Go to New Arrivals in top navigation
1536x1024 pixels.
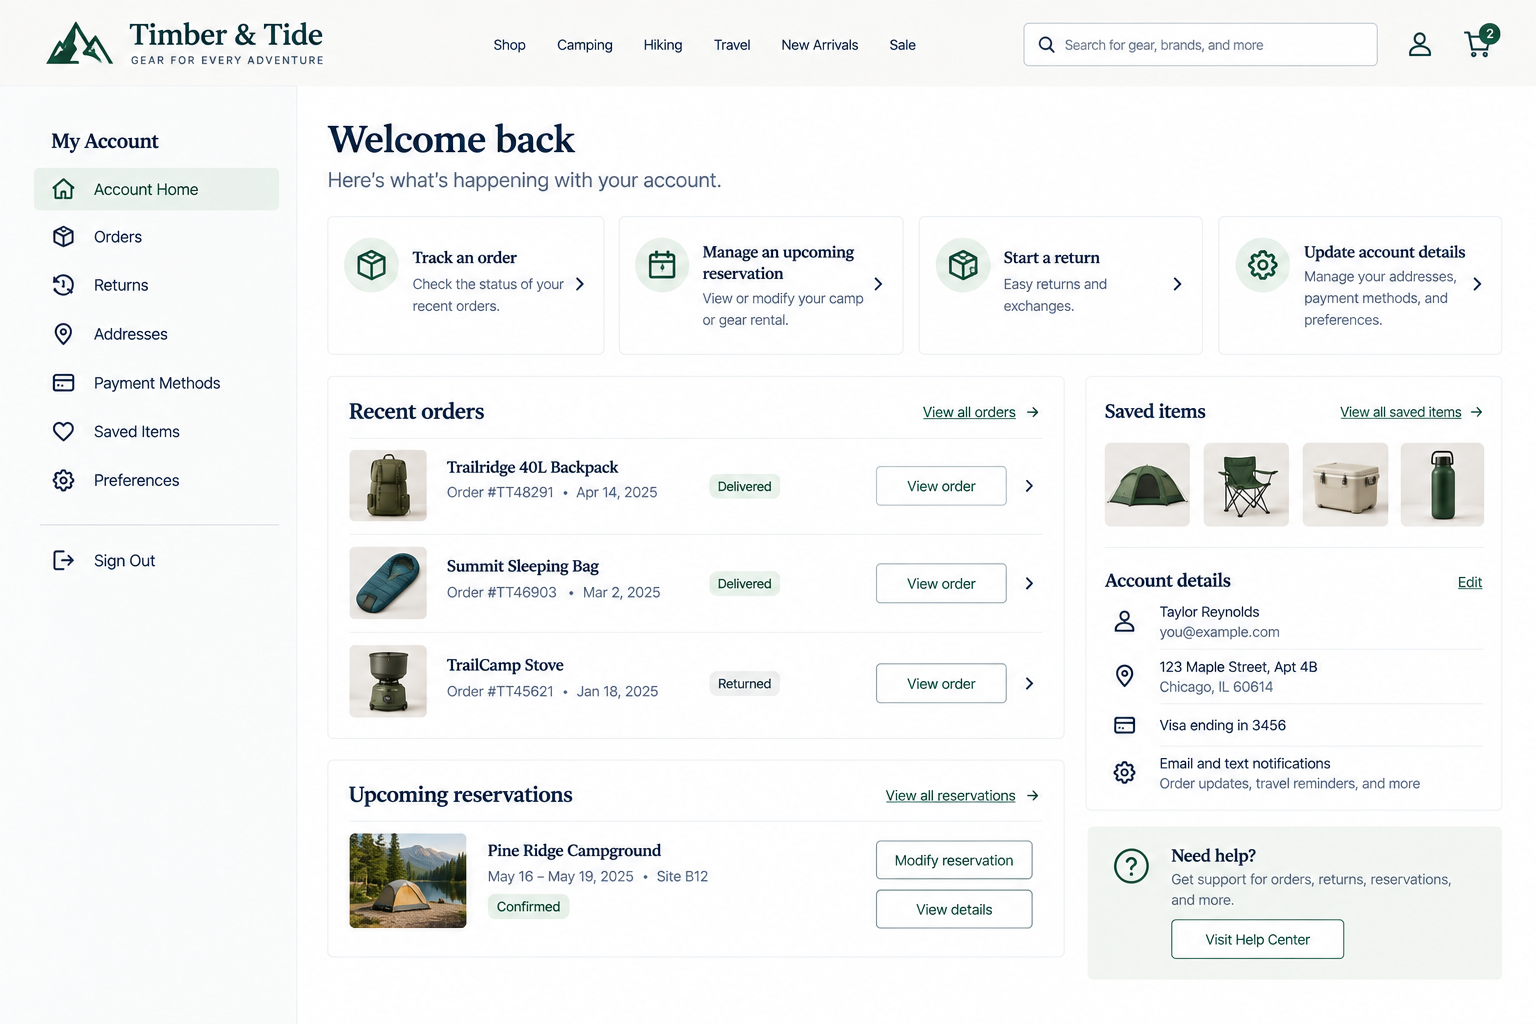820,45
